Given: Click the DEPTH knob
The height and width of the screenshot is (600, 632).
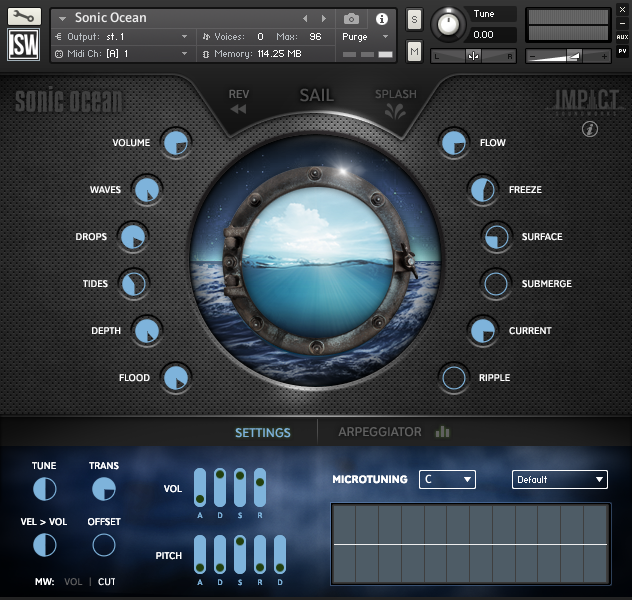Looking at the screenshot, I should tap(147, 331).
